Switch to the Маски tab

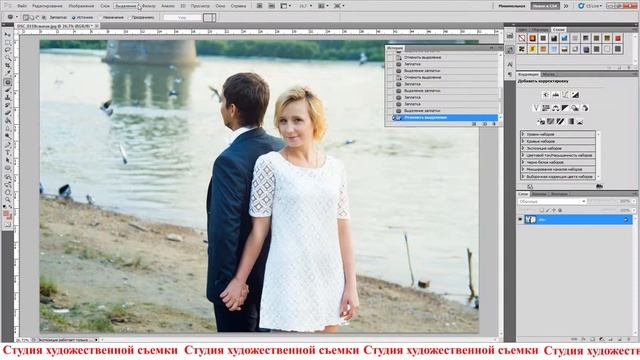[x=548, y=74]
